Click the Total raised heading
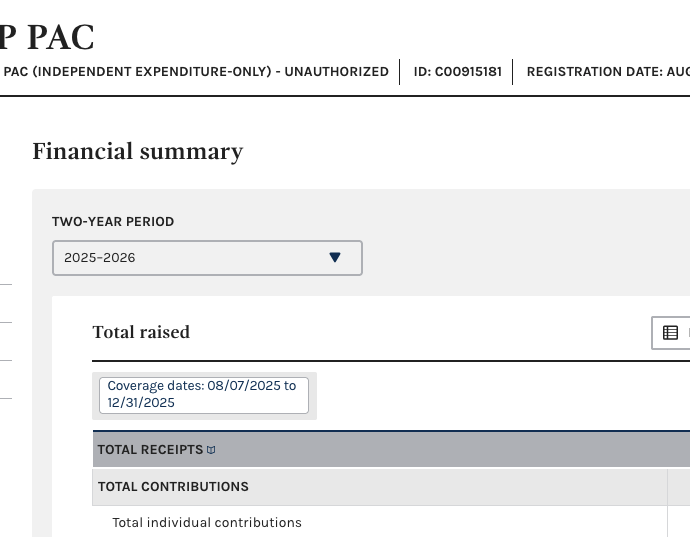 pos(141,332)
